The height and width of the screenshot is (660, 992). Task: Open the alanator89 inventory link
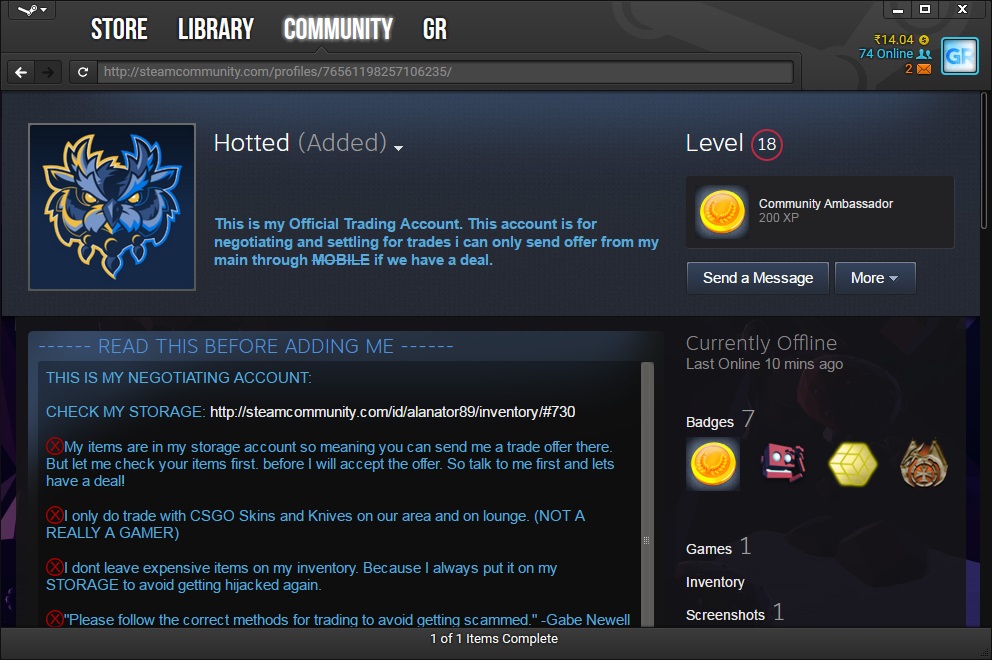coord(392,412)
